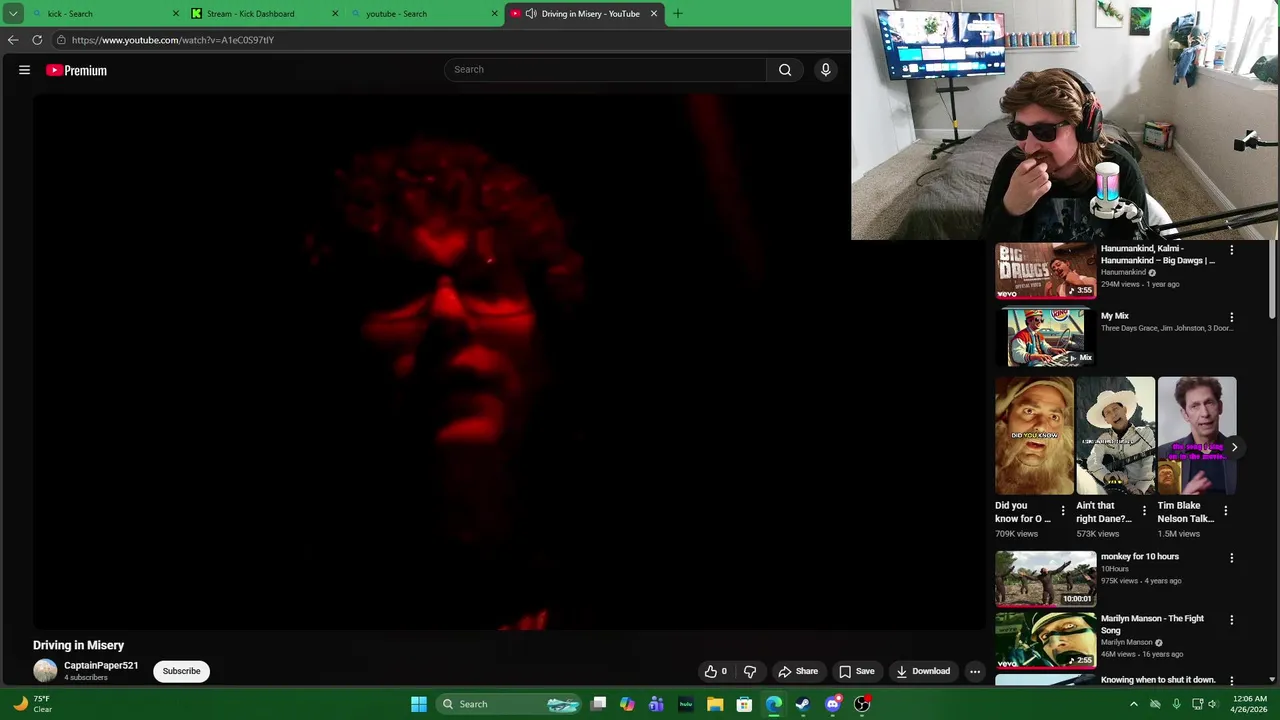
Task: Open the My Mix playlist thumbnail
Action: (1045, 337)
